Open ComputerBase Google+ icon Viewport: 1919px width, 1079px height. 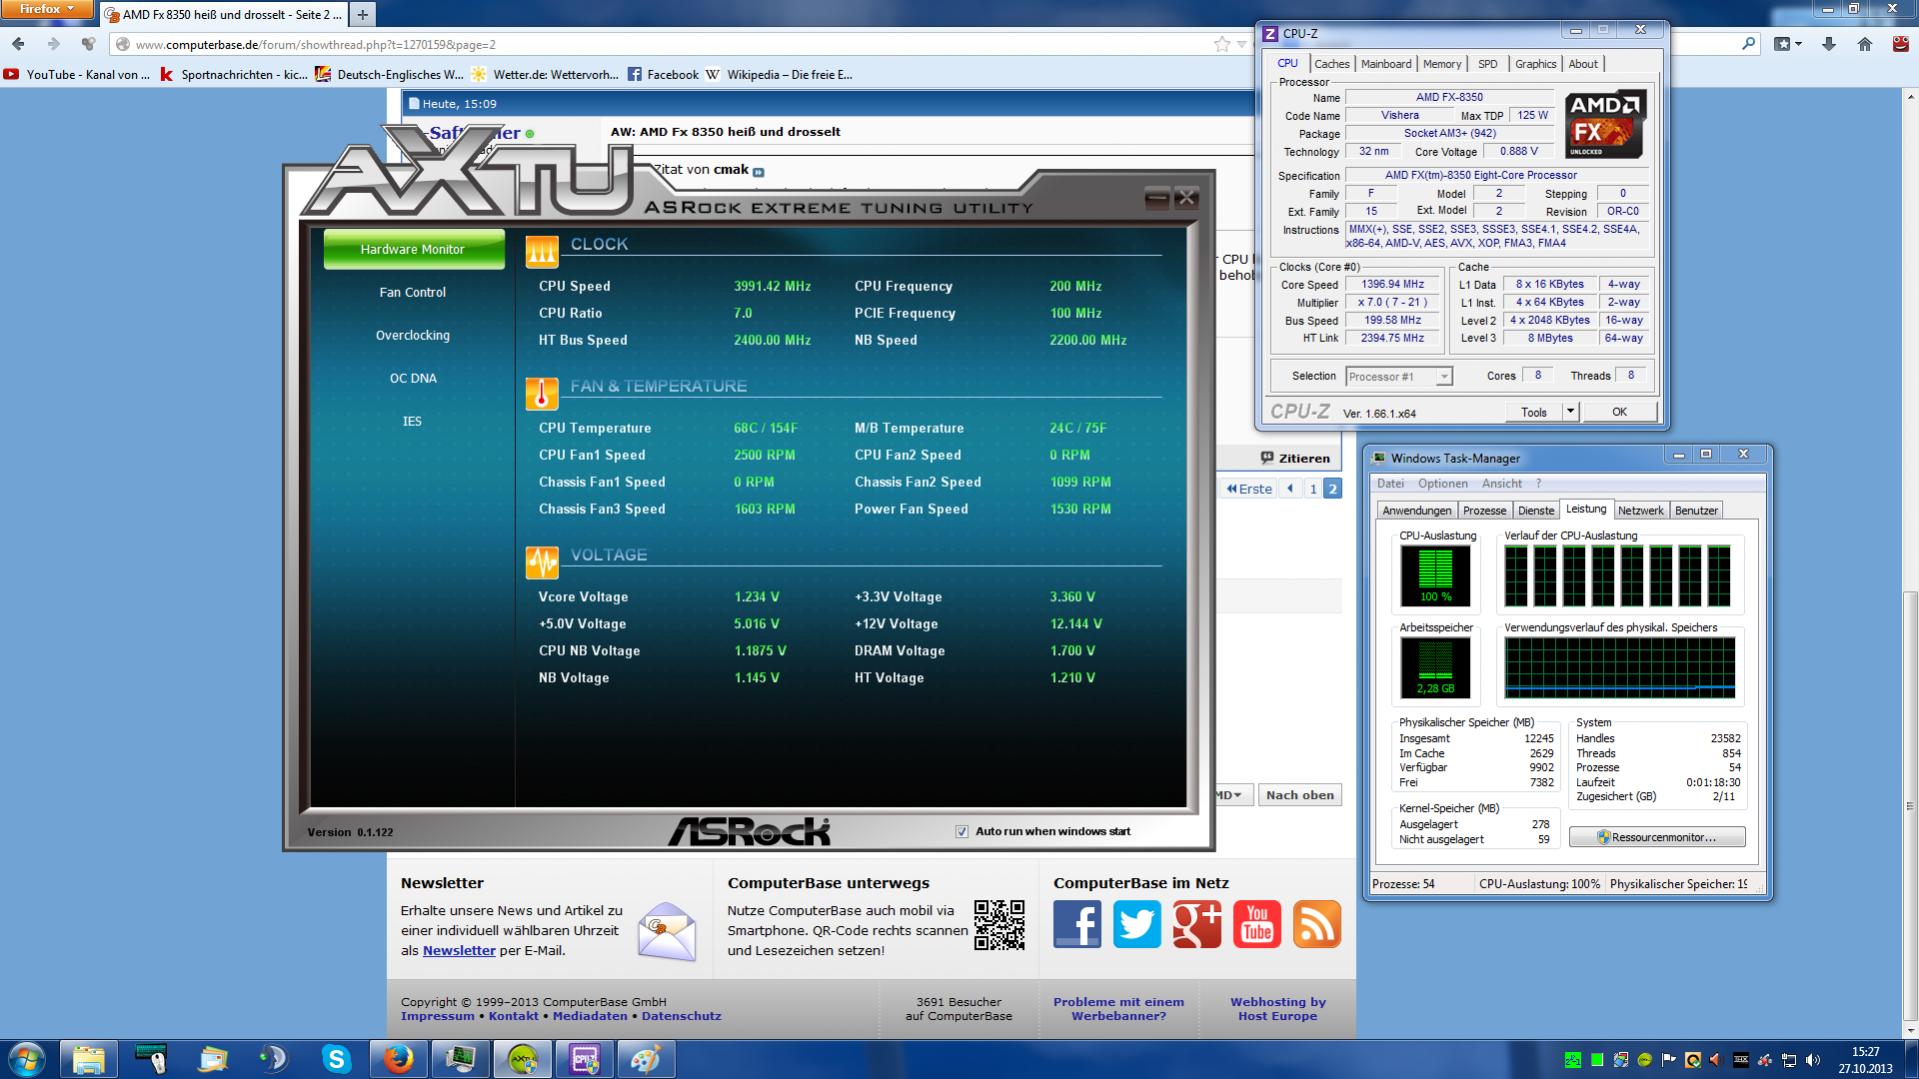[1197, 924]
